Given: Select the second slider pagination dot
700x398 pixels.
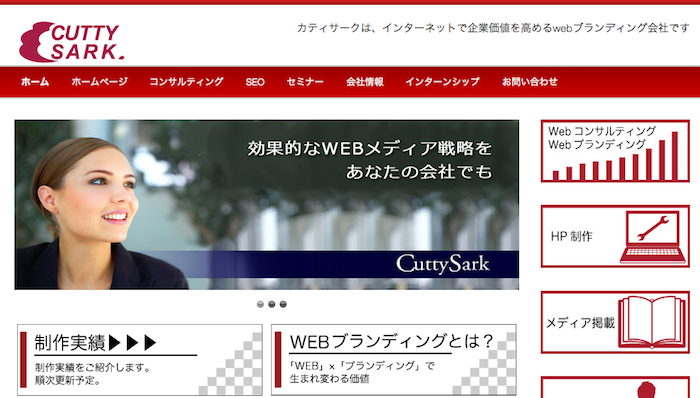Looking at the screenshot, I should click(x=271, y=304).
